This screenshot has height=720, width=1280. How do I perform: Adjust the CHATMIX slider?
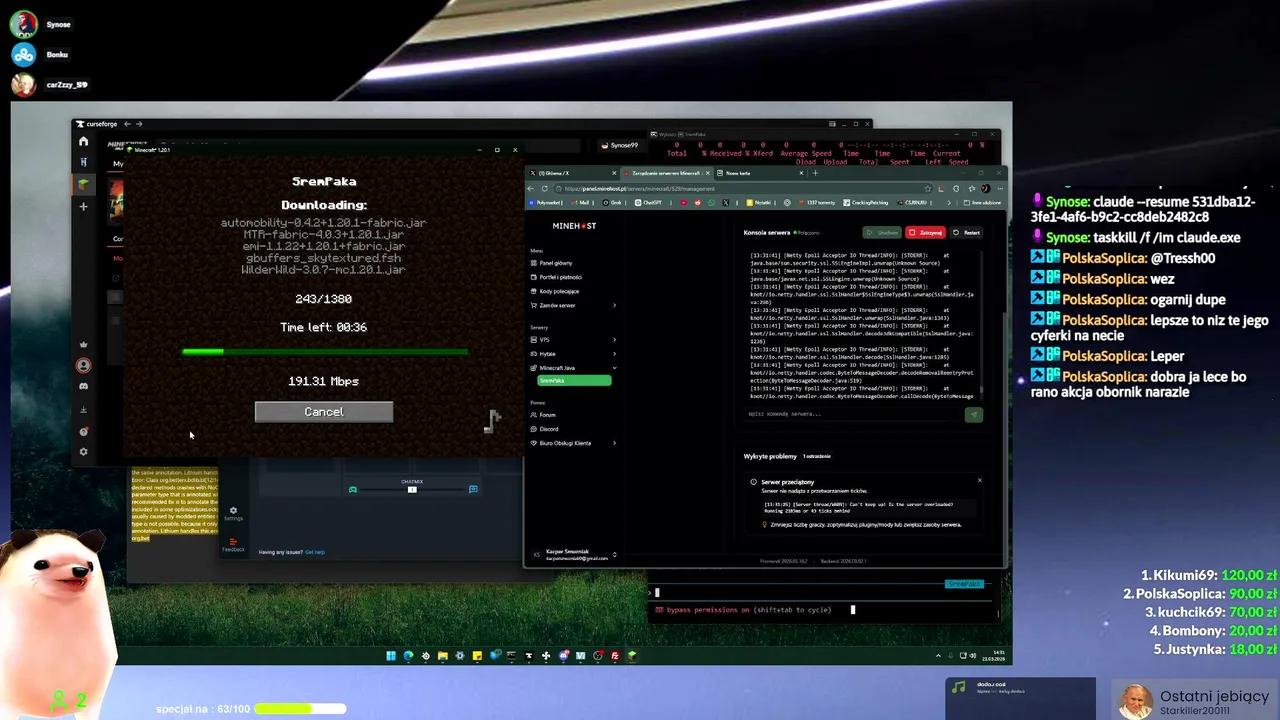coord(412,490)
